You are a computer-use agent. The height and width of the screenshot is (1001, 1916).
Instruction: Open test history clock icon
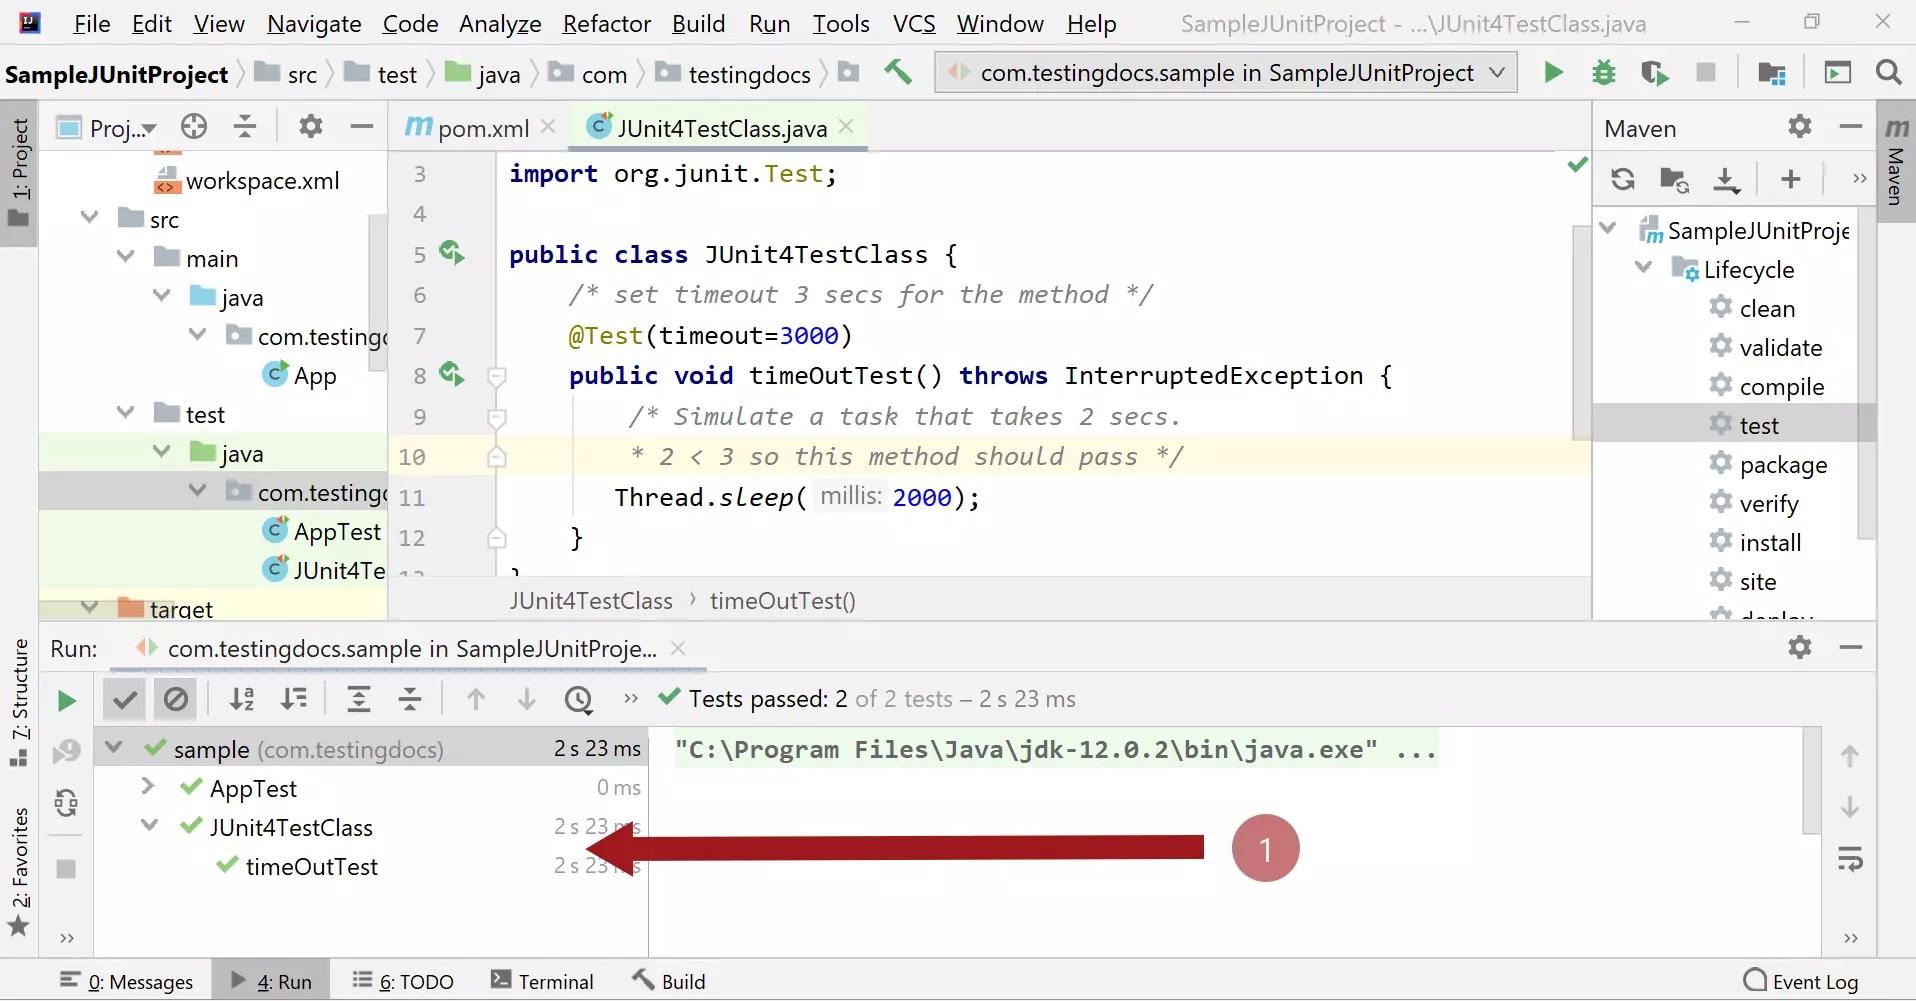click(580, 699)
